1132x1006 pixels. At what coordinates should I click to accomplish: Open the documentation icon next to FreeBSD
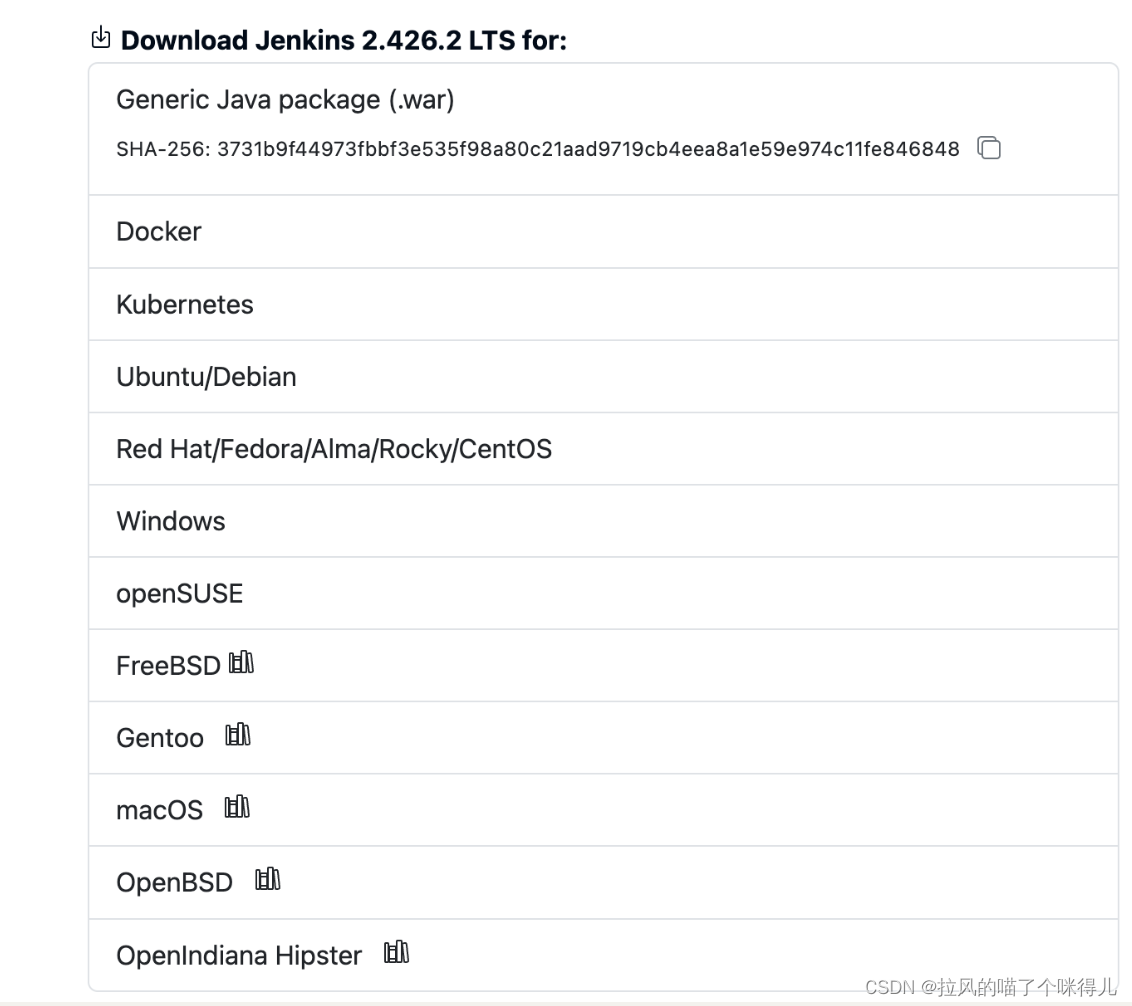tap(243, 662)
